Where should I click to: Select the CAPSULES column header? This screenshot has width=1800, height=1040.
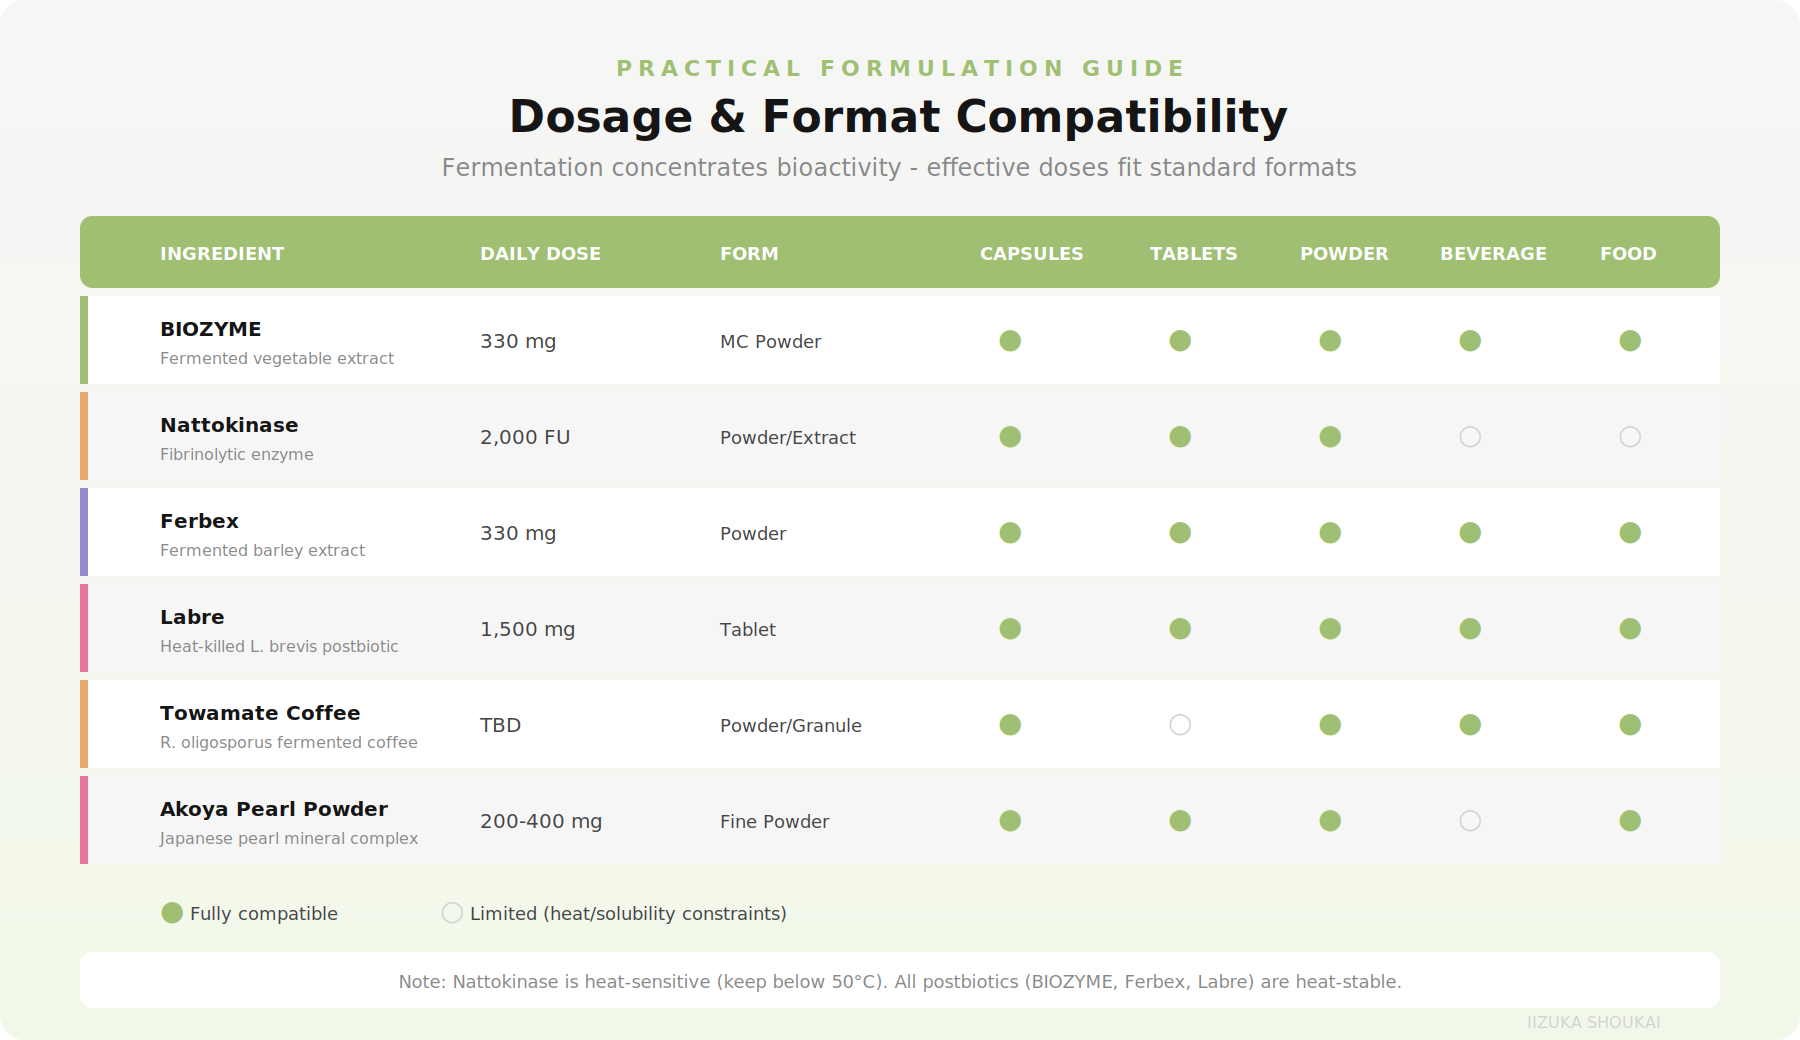[1031, 254]
